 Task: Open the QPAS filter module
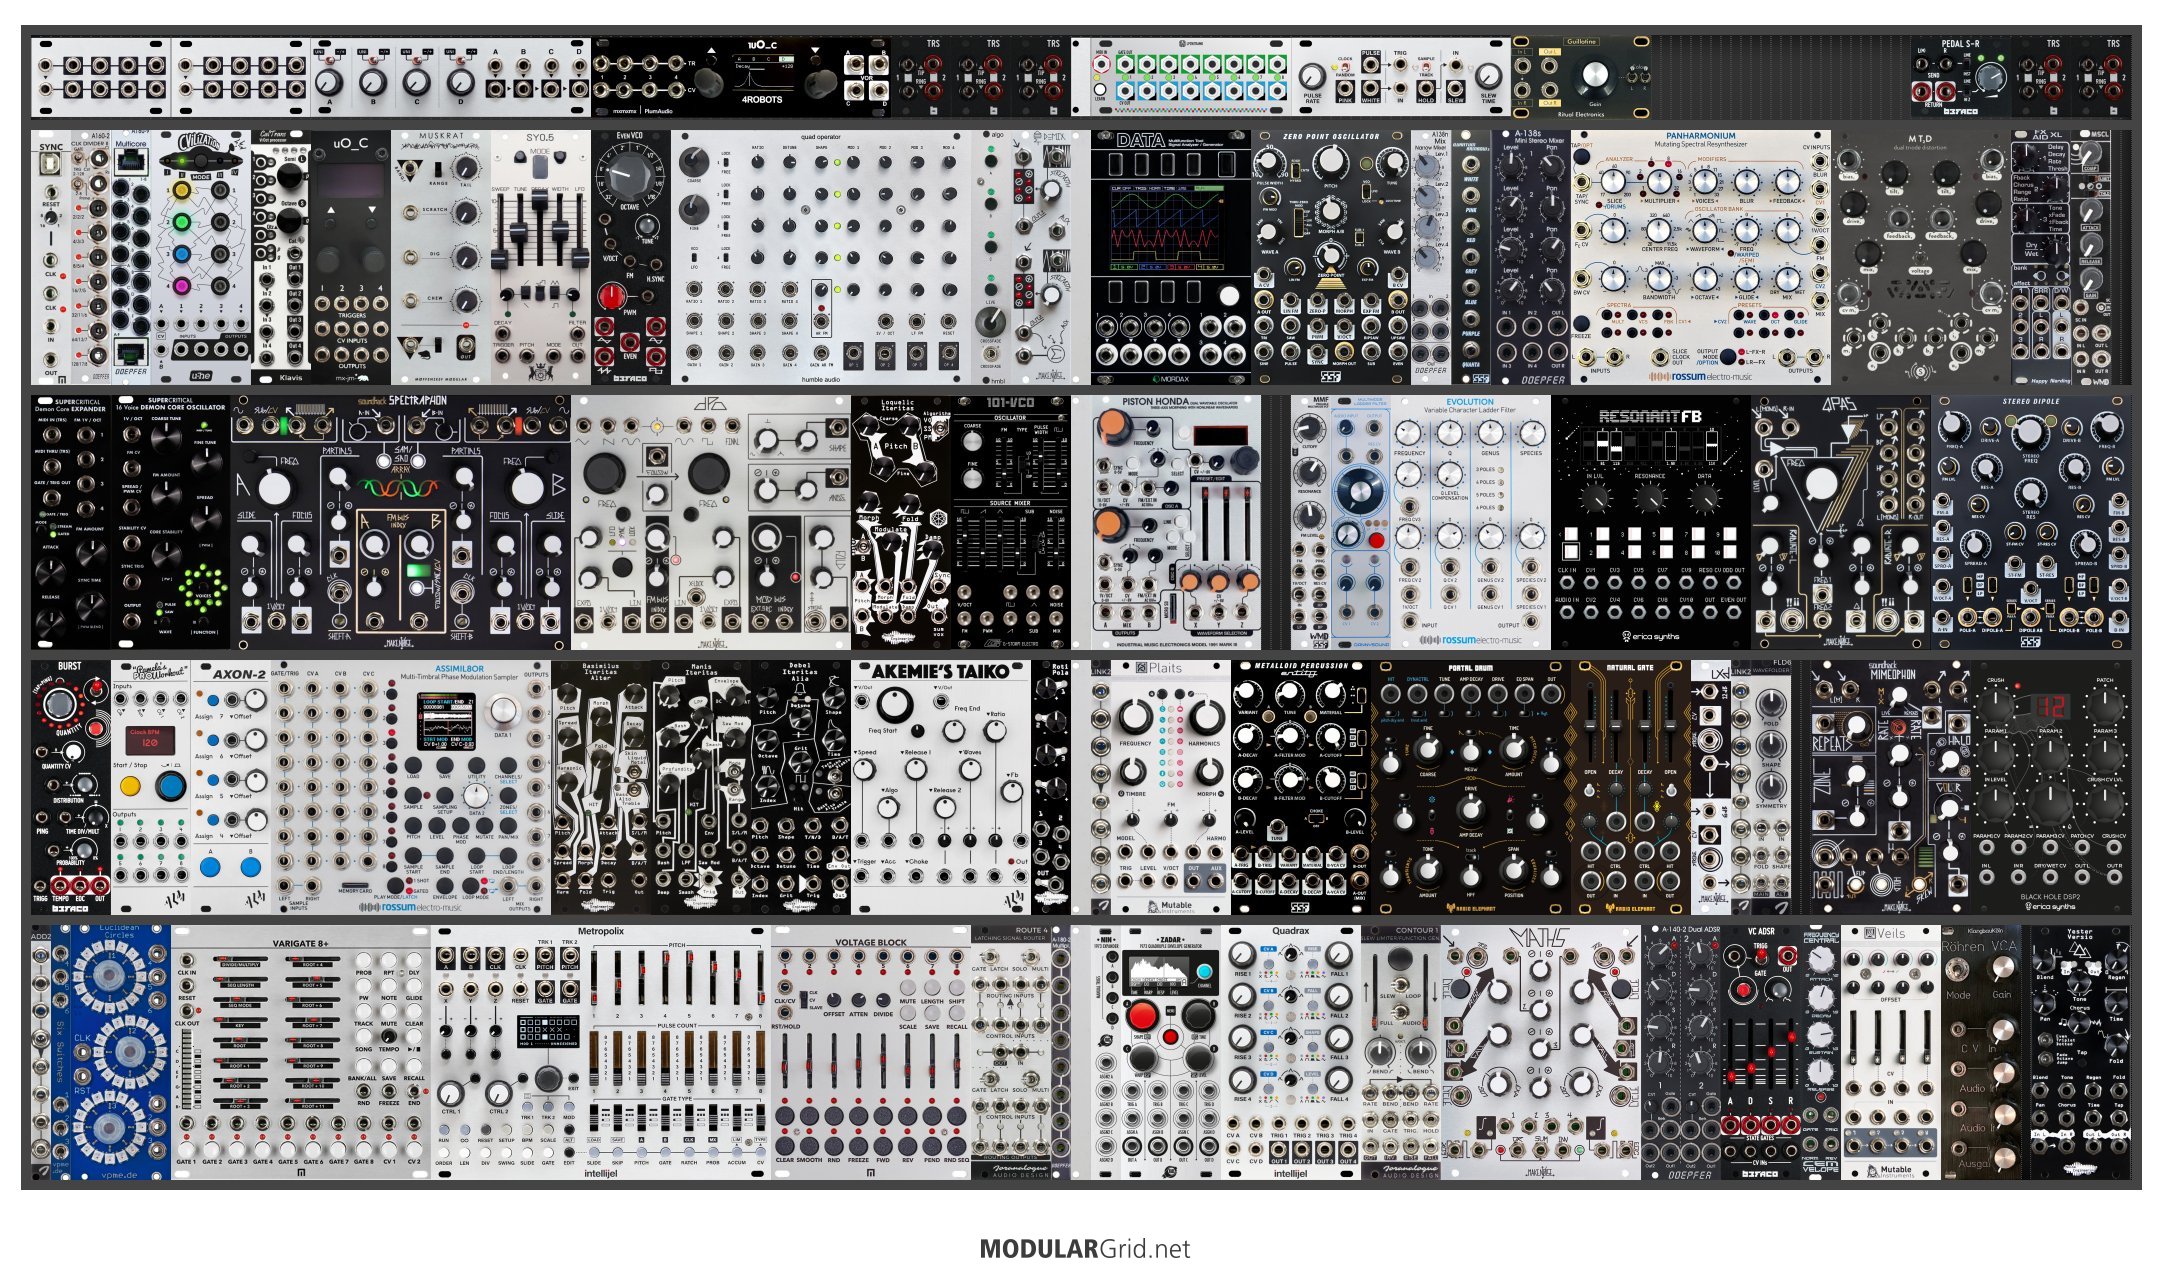click(x=1841, y=522)
